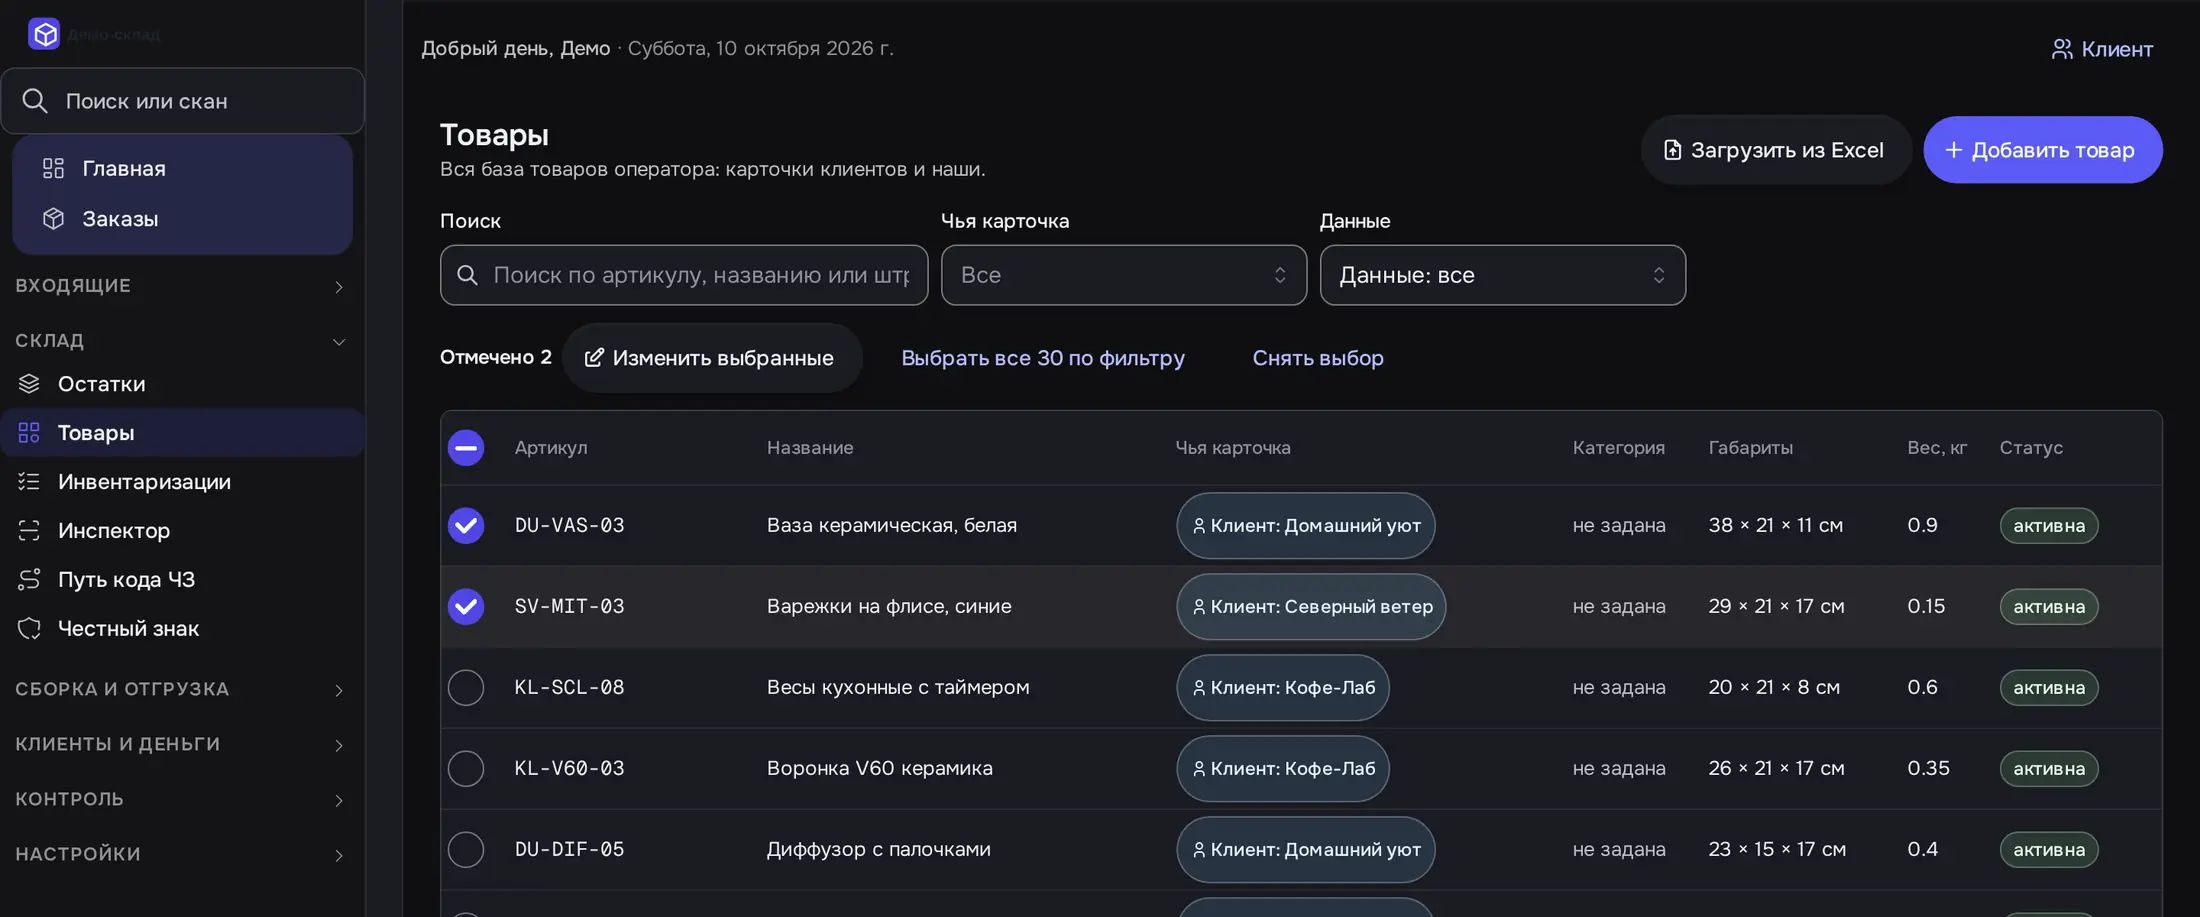Click Загрузить из Excel button
The width and height of the screenshot is (2200, 917).
pyautogui.click(x=1776, y=150)
